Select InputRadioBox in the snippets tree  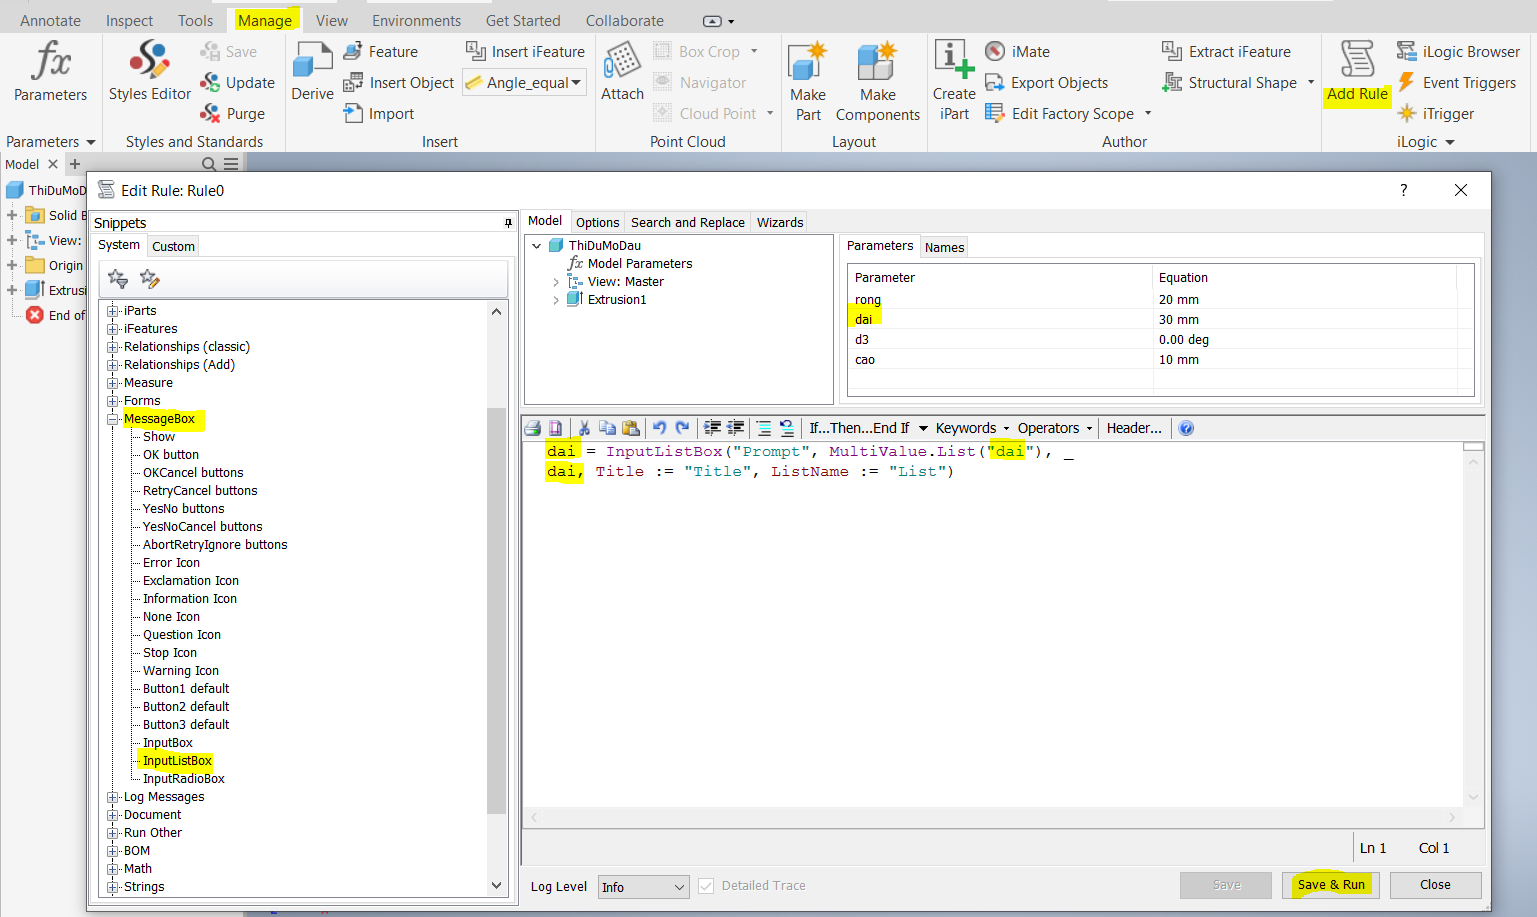pos(183,779)
